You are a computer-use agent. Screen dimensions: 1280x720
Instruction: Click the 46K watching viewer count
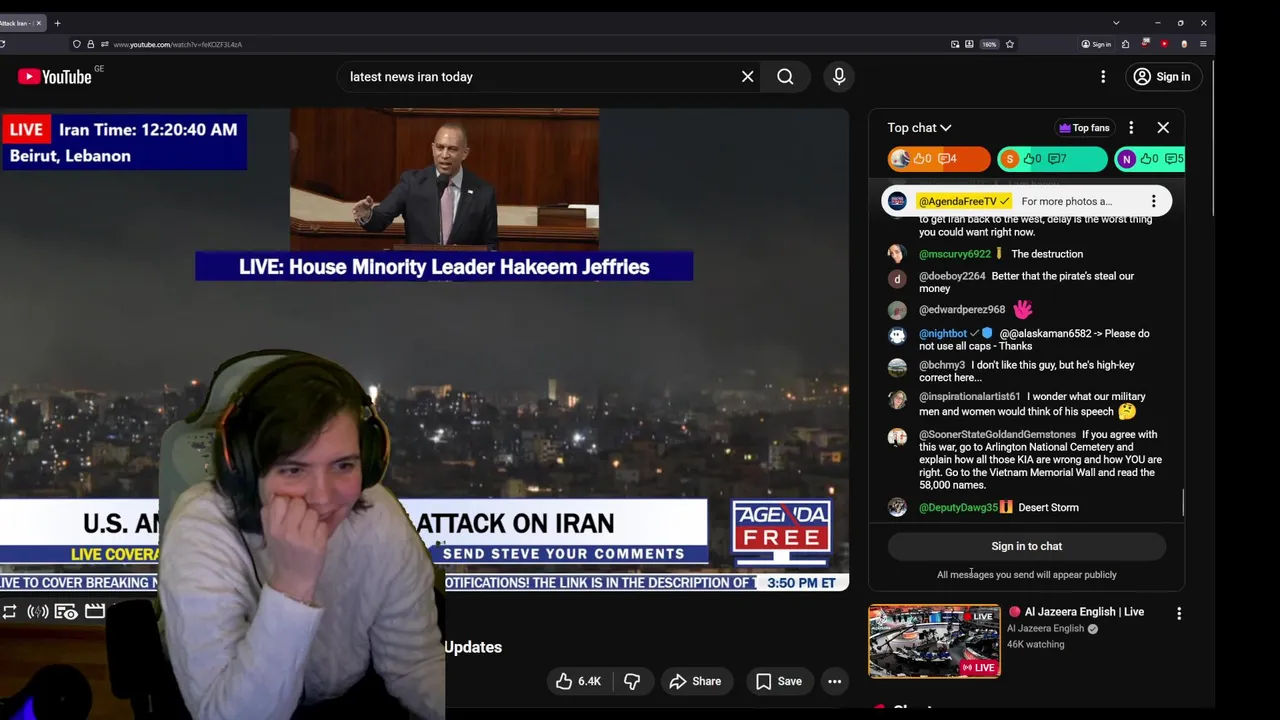coord(1035,645)
